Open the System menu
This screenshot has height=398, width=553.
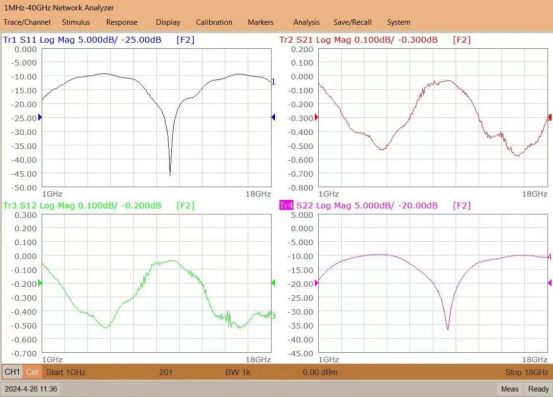click(399, 22)
